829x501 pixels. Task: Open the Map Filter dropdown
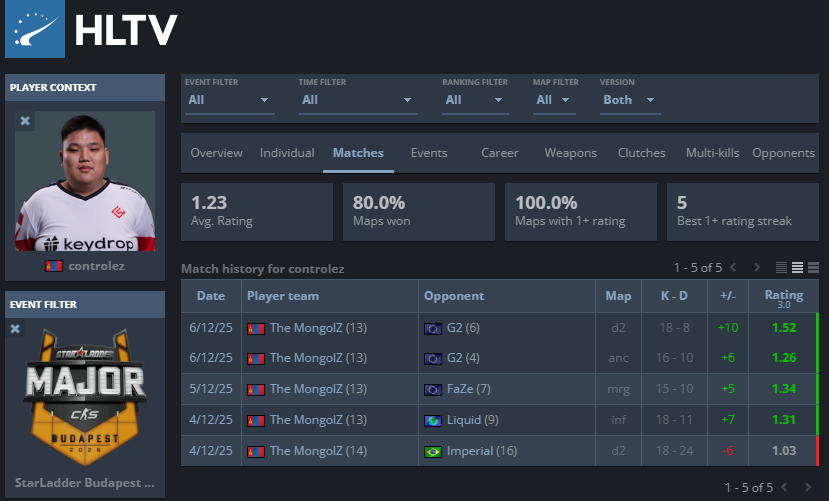click(x=557, y=100)
